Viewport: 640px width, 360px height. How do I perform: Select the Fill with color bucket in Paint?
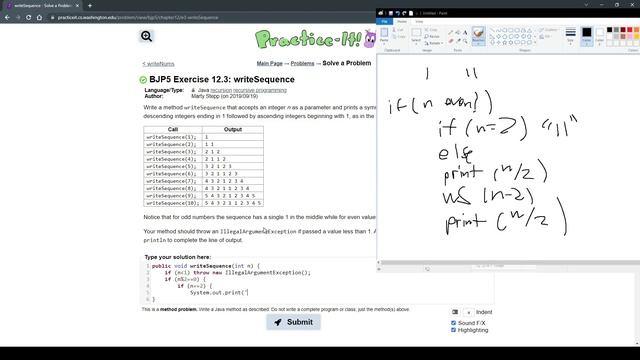[x=458, y=33]
